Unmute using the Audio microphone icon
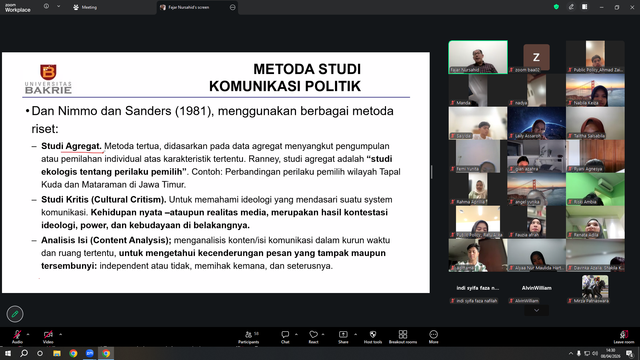Viewport: 640px width, 360px height. [17, 336]
